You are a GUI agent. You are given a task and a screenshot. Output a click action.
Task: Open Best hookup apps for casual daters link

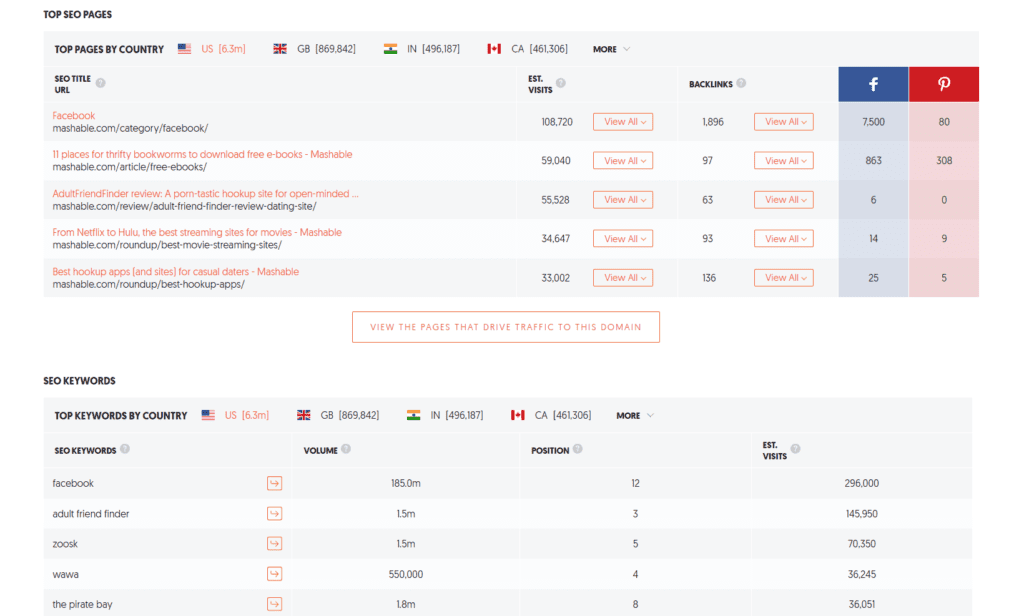click(176, 272)
